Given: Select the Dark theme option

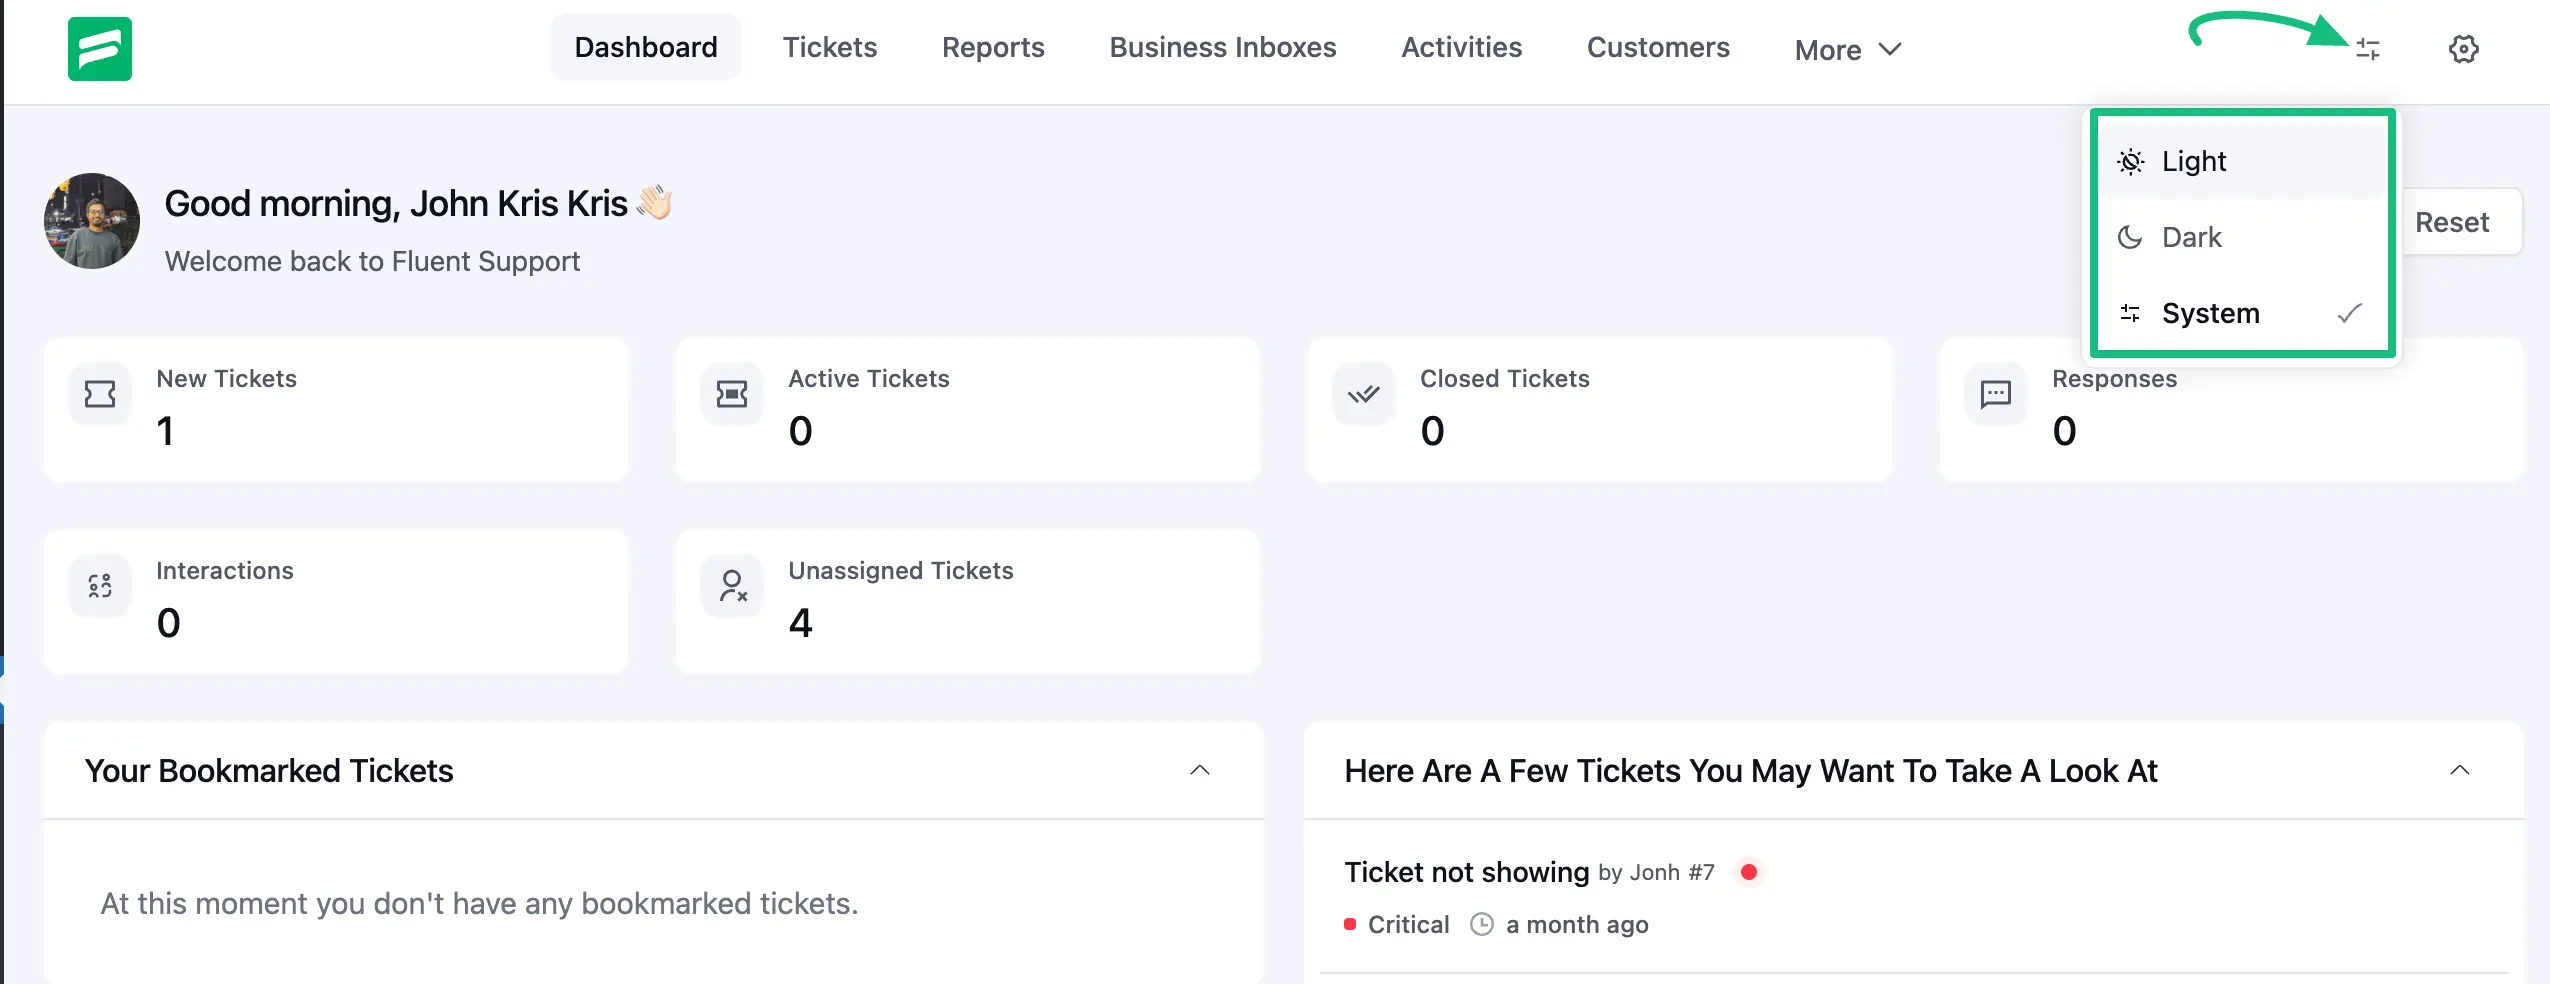Looking at the screenshot, I should 2192,237.
